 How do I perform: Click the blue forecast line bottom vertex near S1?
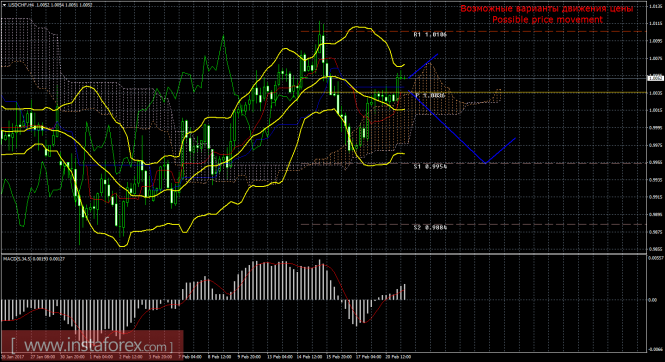pos(486,163)
